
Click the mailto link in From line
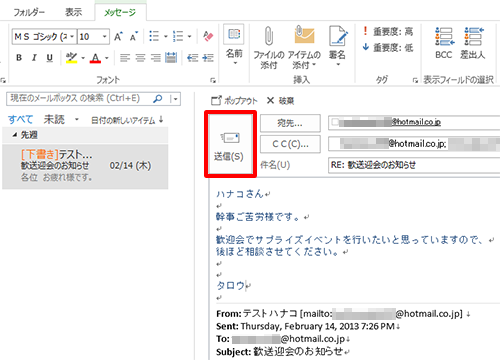click(381, 314)
